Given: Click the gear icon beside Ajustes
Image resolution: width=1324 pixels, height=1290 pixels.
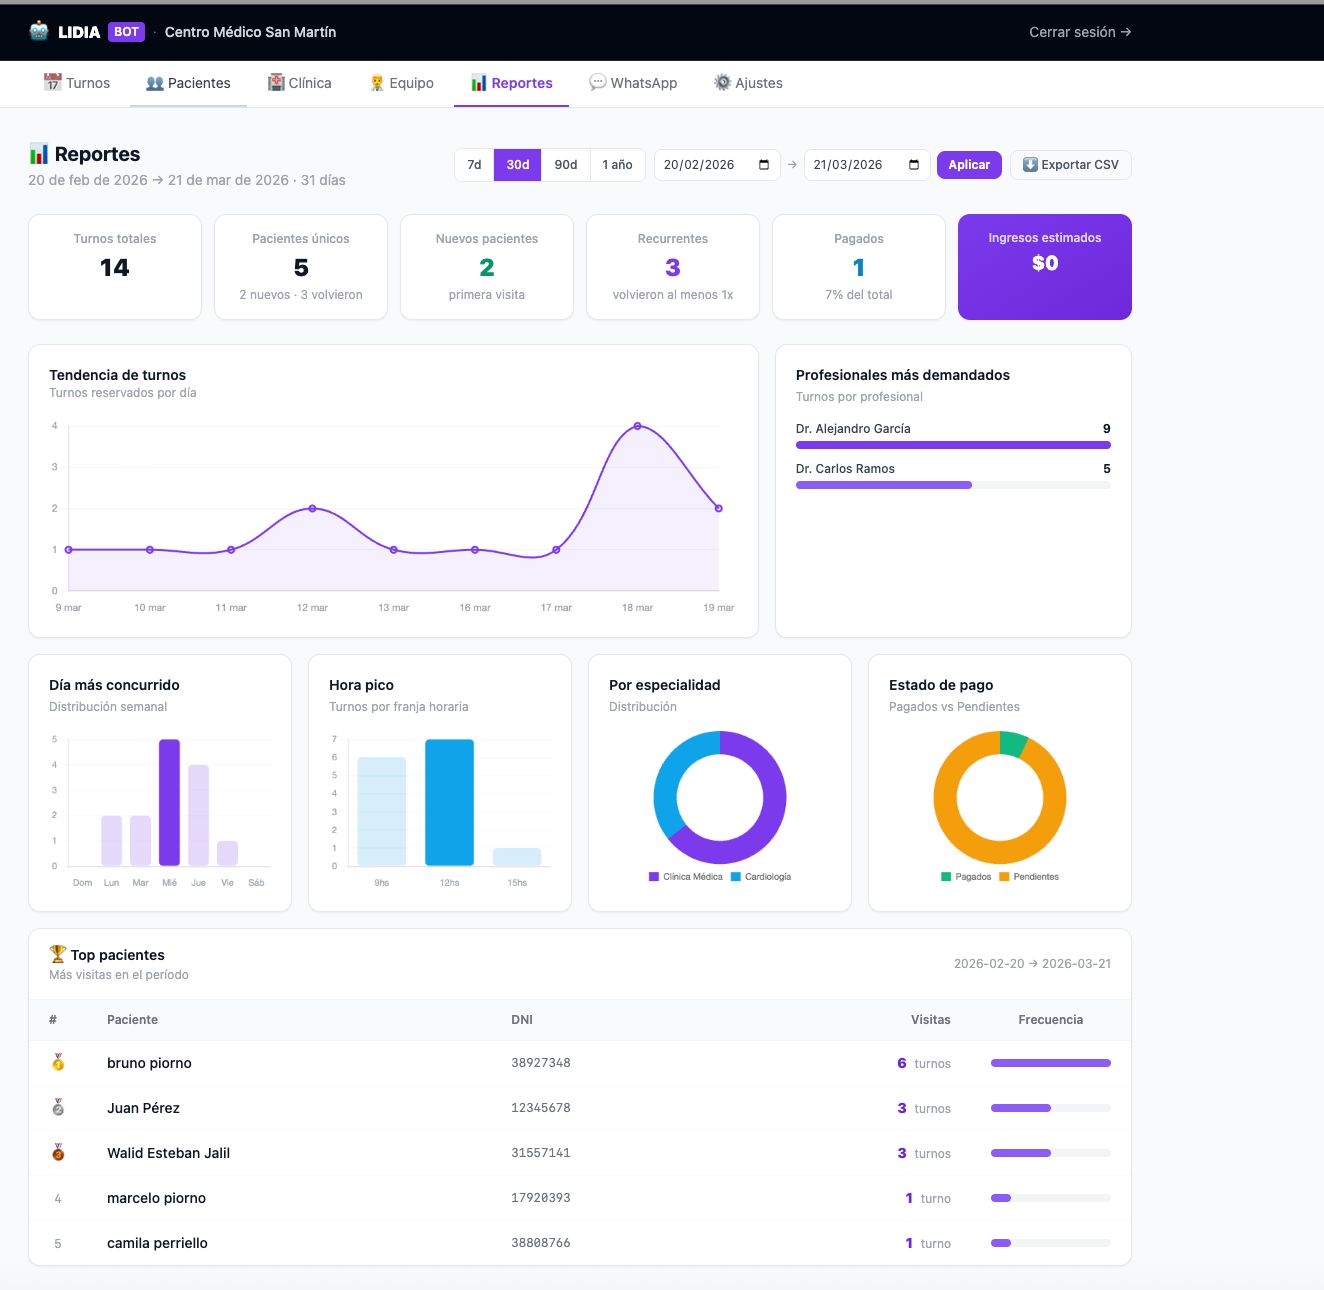Looking at the screenshot, I should (x=722, y=83).
